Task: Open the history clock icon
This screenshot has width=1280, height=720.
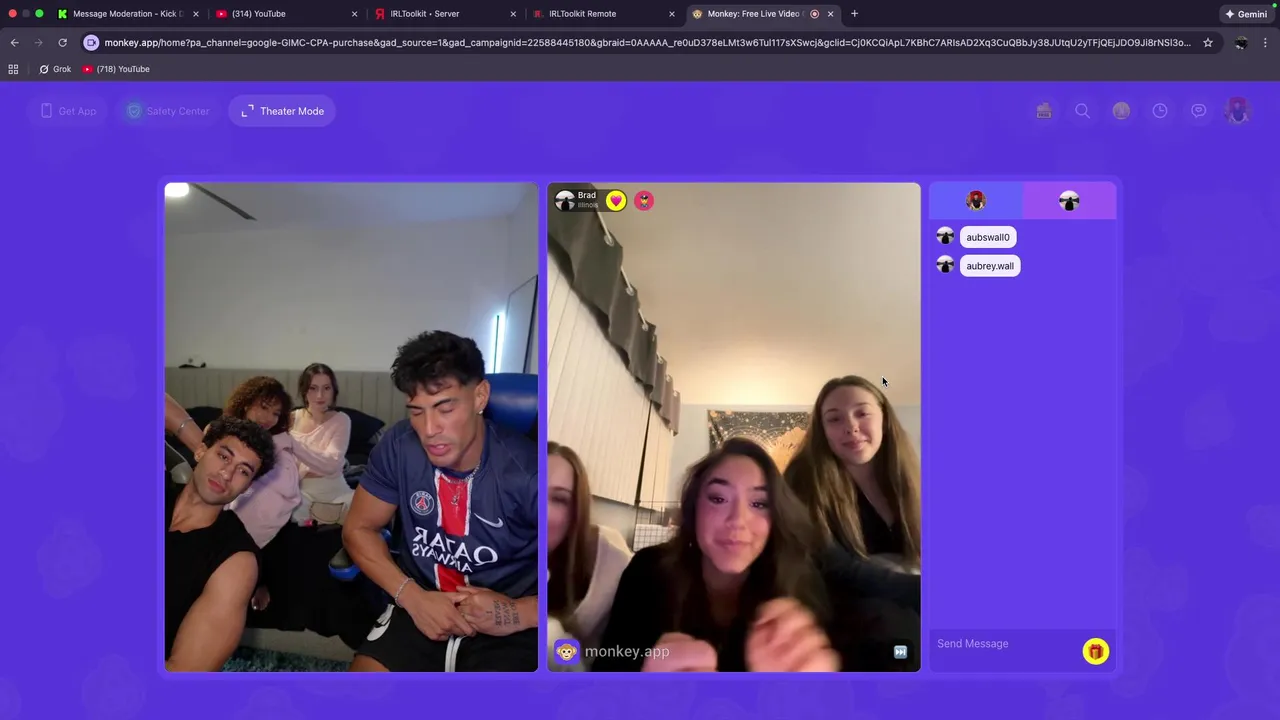Action: 1160,111
